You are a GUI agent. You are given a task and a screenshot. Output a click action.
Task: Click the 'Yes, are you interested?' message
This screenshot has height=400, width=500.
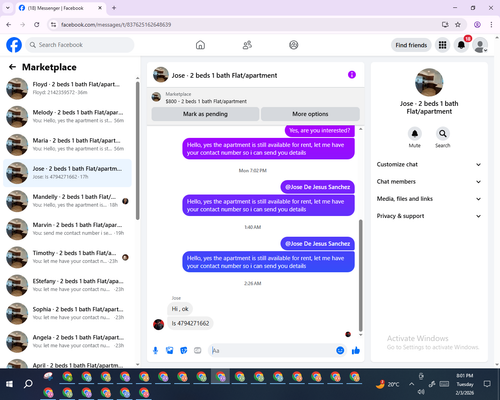[x=320, y=131]
